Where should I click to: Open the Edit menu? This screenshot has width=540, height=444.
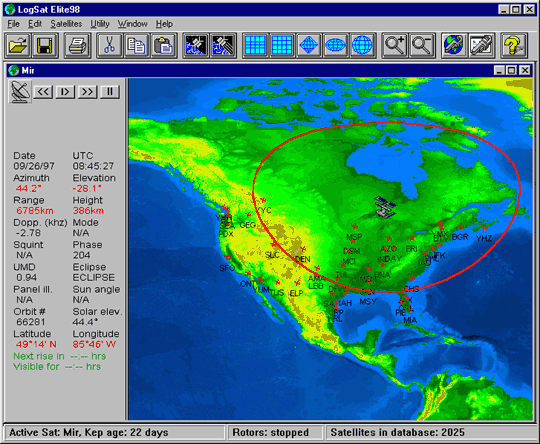35,24
